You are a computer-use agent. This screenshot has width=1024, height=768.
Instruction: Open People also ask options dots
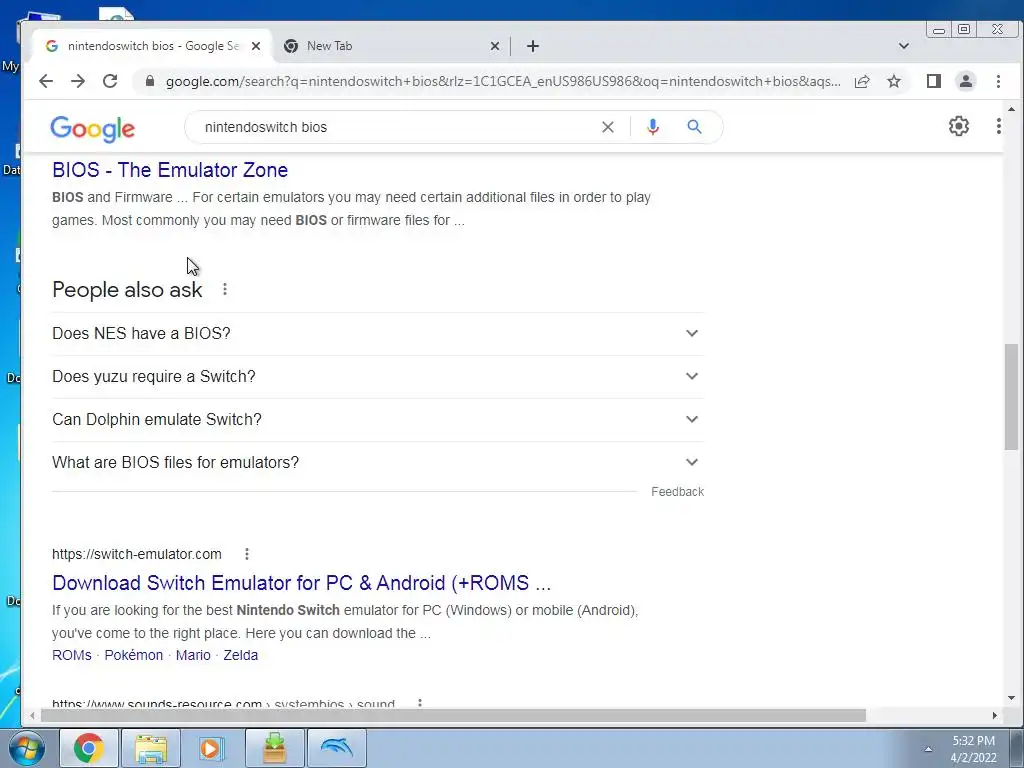[x=225, y=289]
